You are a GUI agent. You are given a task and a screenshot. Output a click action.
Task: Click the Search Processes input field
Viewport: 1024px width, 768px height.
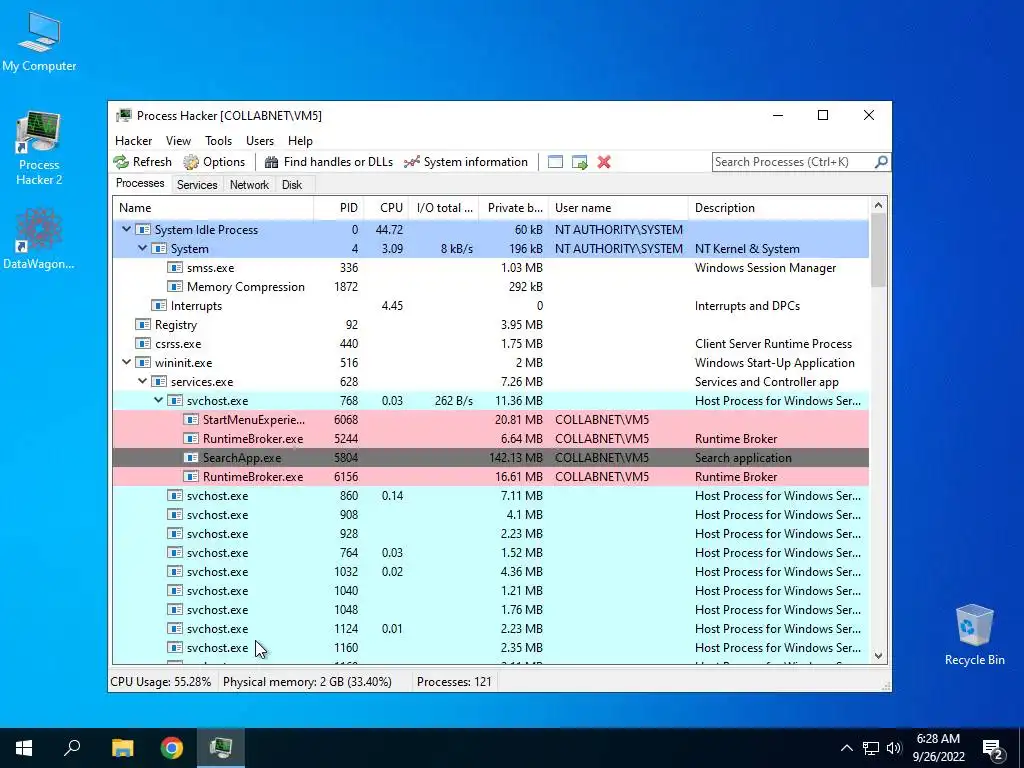coord(793,161)
